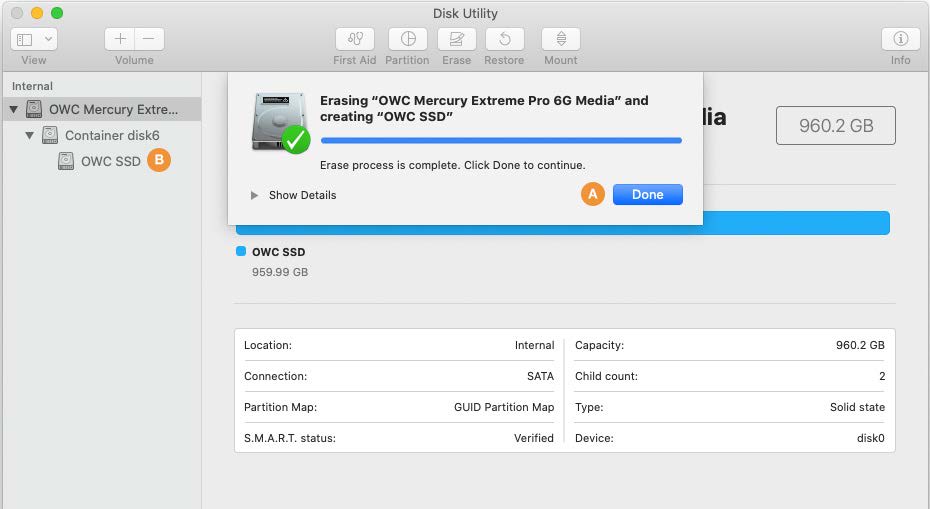930x509 pixels.
Task: Click the OWC SSD legend label
Action: 279,252
